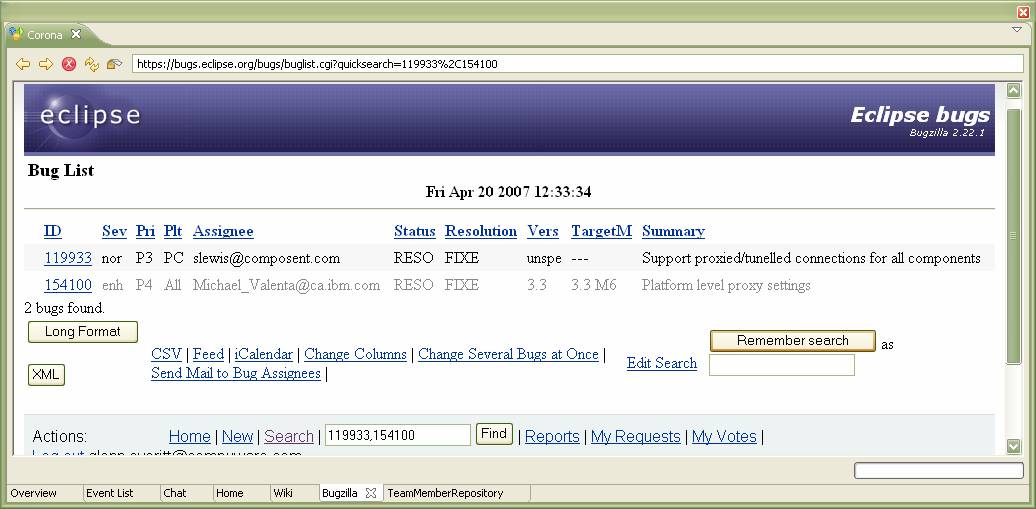Sort by the TargetM column header
Viewport: 1036px width, 509px height.
point(601,231)
